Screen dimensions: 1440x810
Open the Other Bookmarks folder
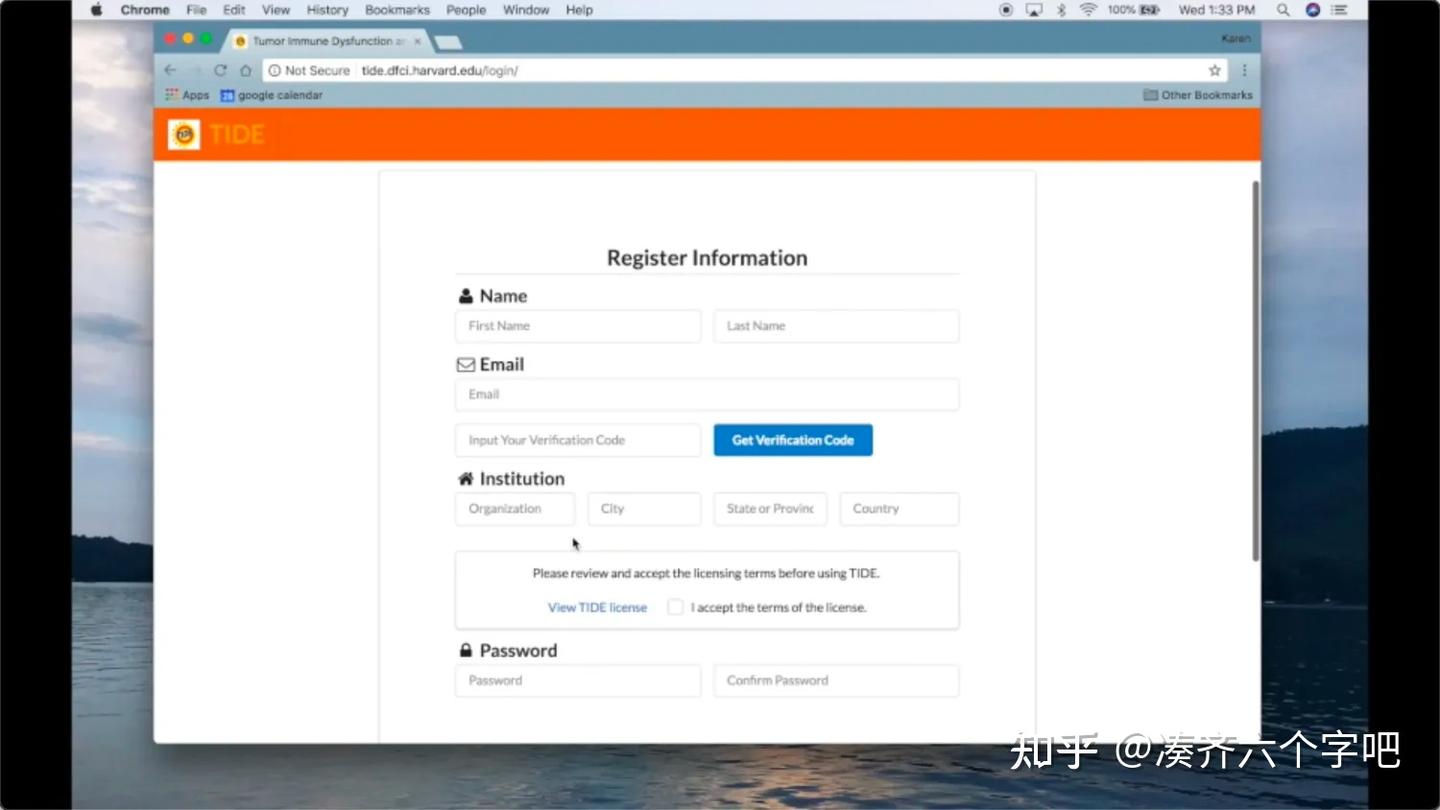click(1197, 94)
